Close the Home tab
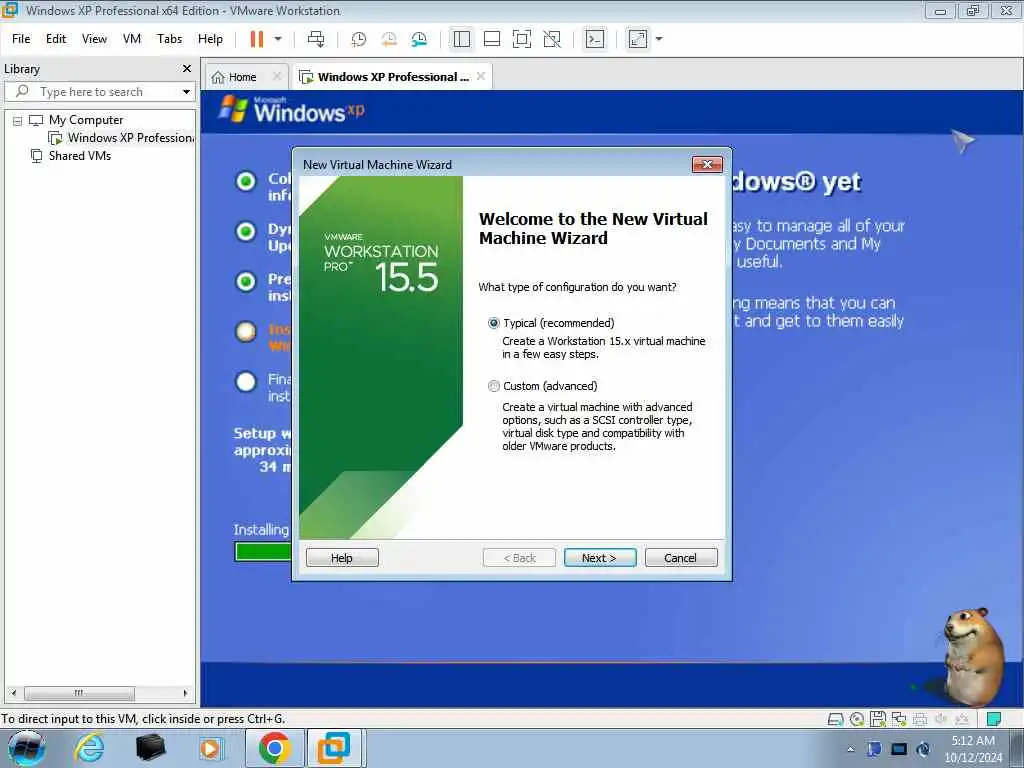The width and height of the screenshot is (1024, 768). click(277, 76)
